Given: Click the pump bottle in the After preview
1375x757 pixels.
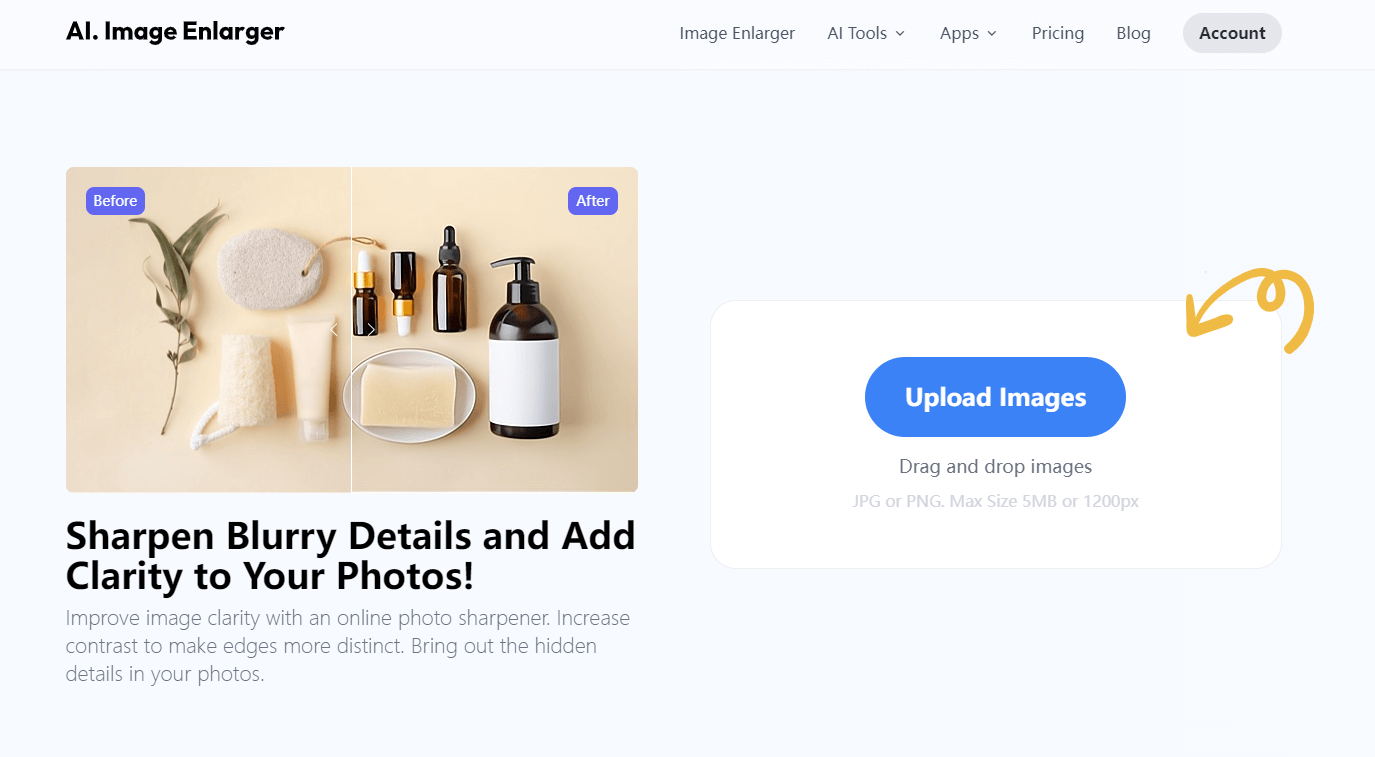Looking at the screenshot, I should [523, 360].
